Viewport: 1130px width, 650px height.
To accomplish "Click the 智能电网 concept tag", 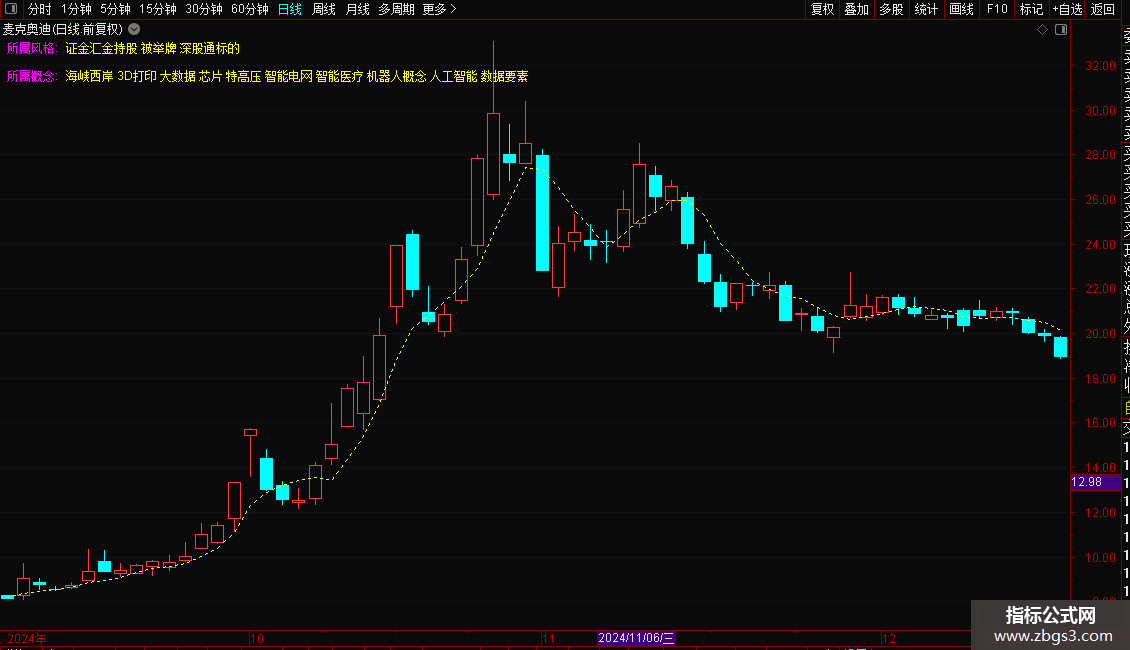I will 288,76.
